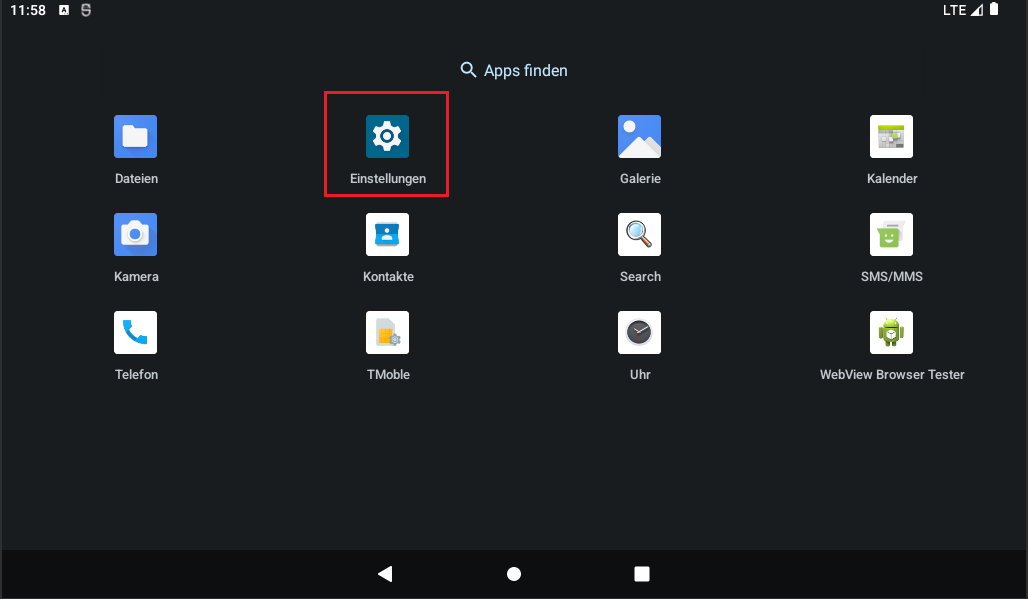The width and height of the screenshot is (1028, 601).
Task: Launch the Kamera app
Action: coord(135,235)
